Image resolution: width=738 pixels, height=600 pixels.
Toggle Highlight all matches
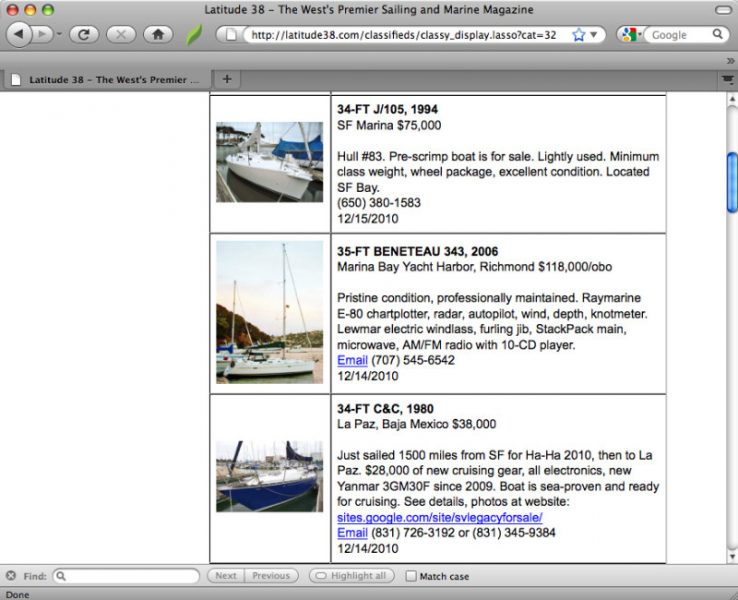(x=352, y=576)
